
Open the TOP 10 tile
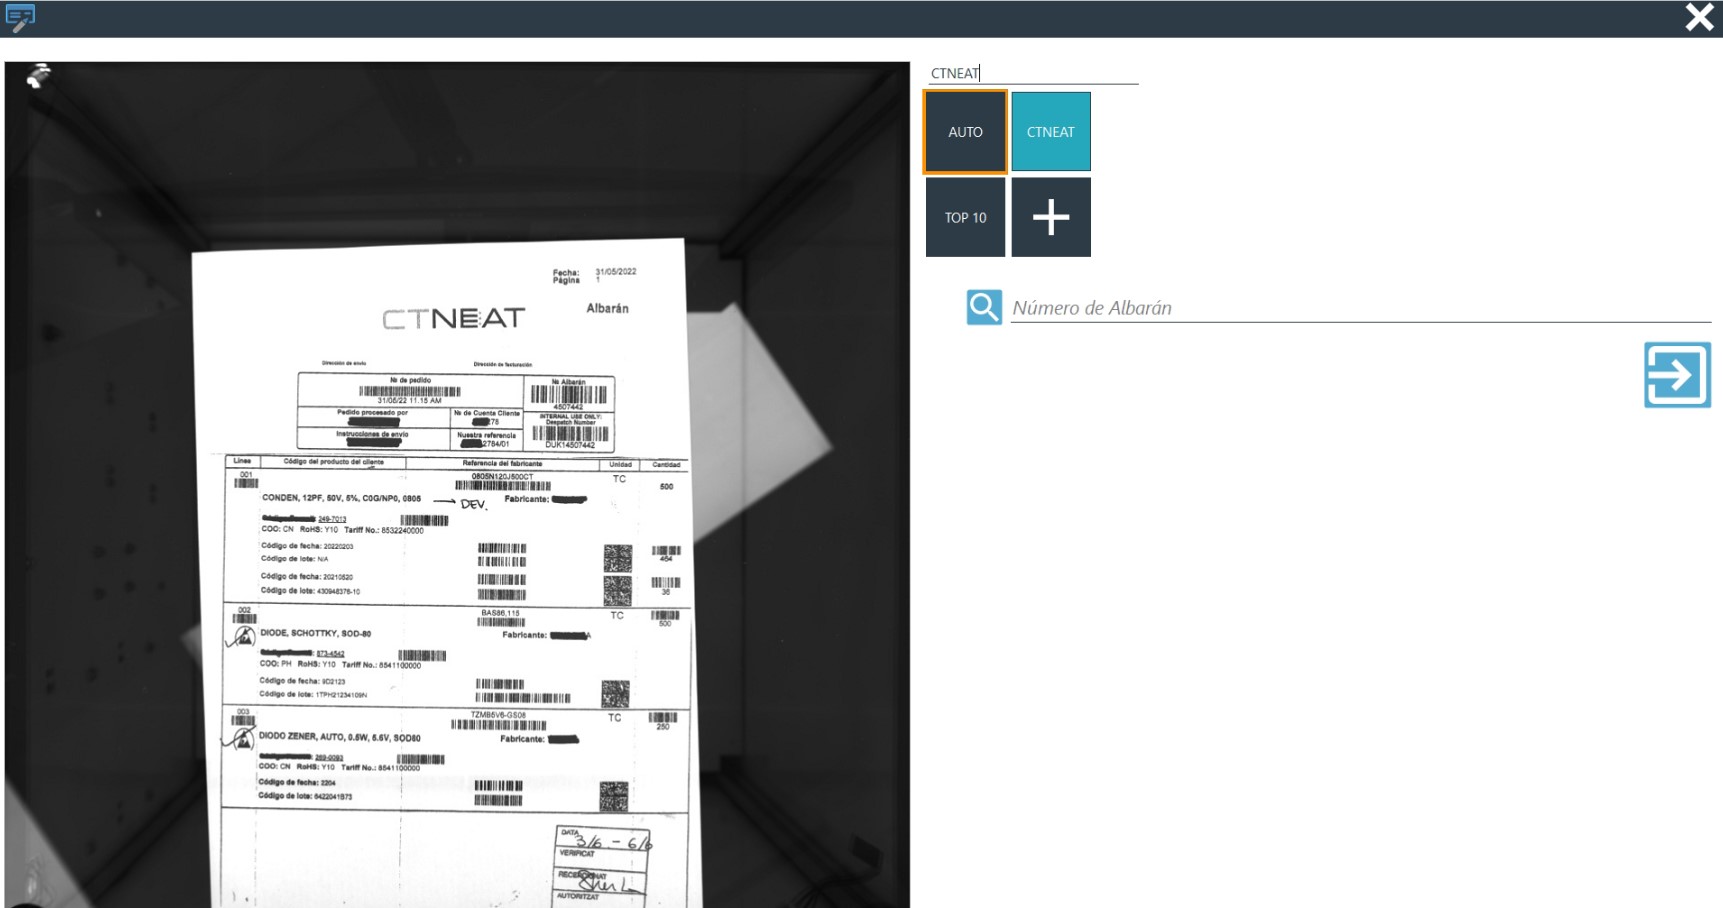coord(965,217)
